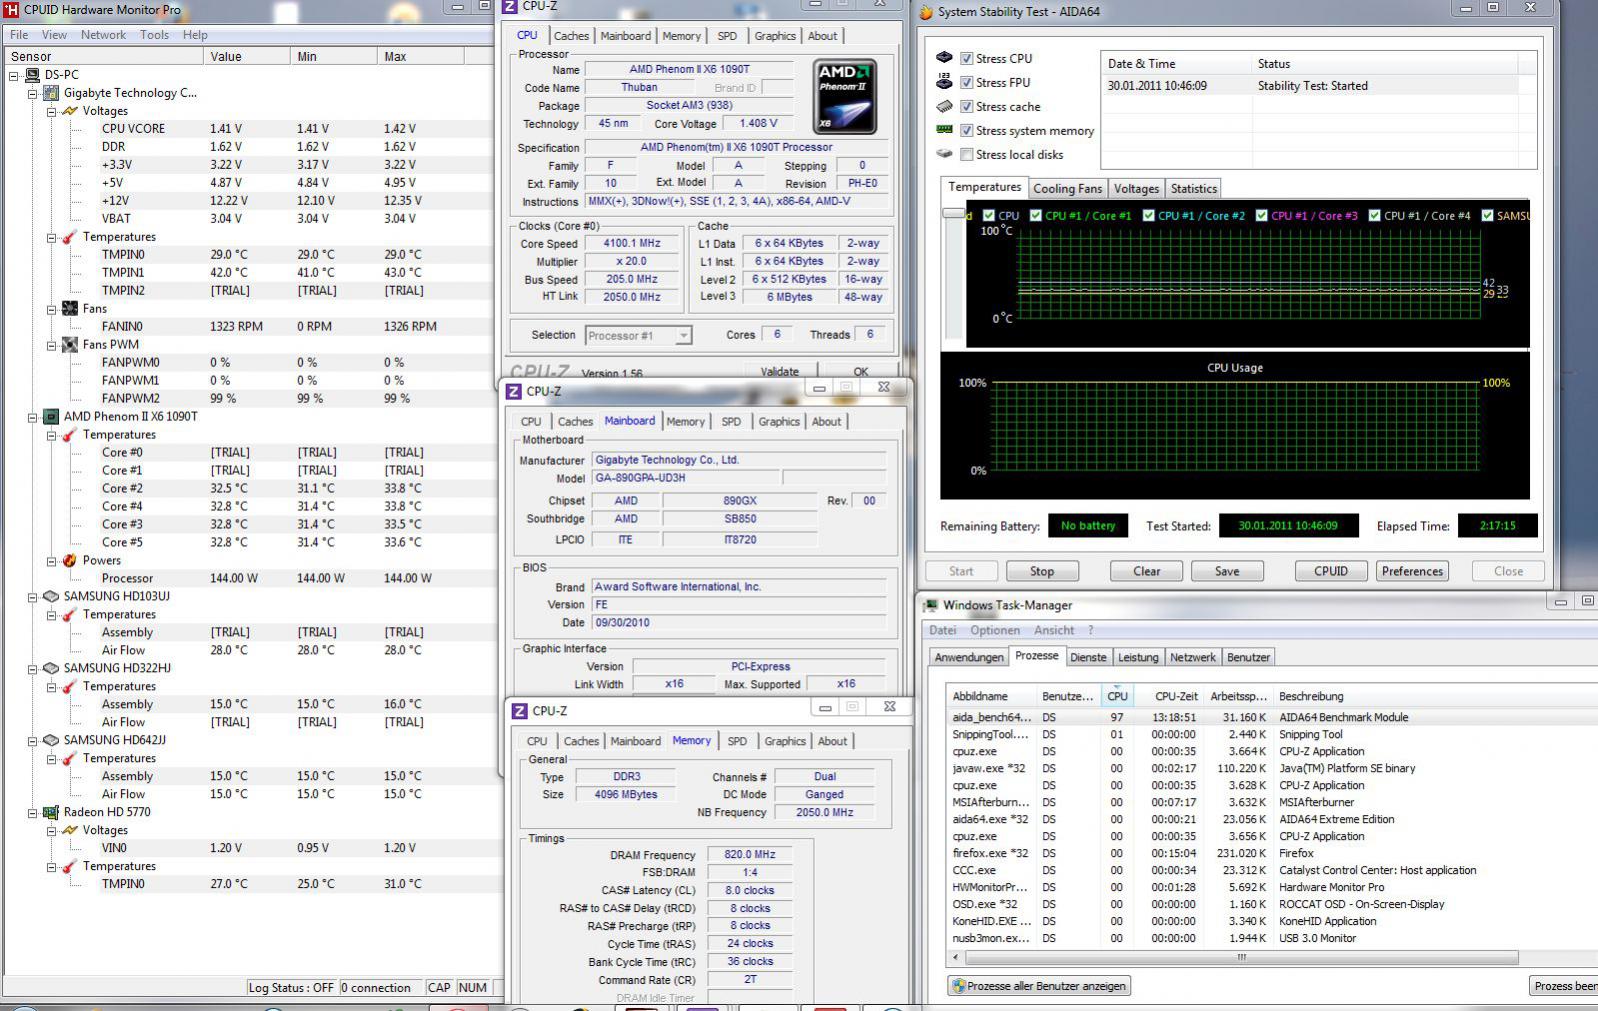Click the CPUID button in AIDA64
Image resolution: width=1598 pixels, height=1011 pixels.
[1331, 571]
